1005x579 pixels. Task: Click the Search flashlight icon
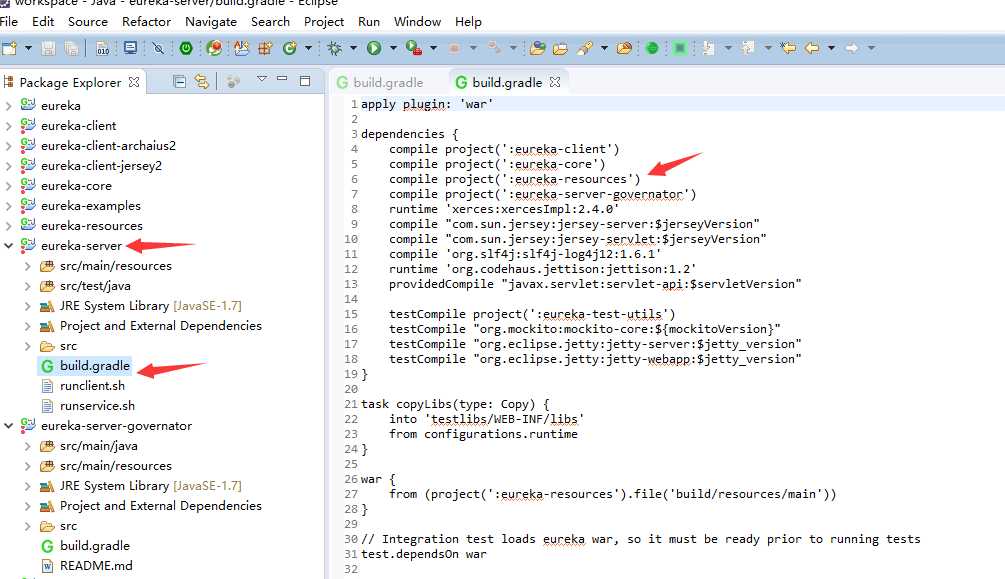pos(585,48)
